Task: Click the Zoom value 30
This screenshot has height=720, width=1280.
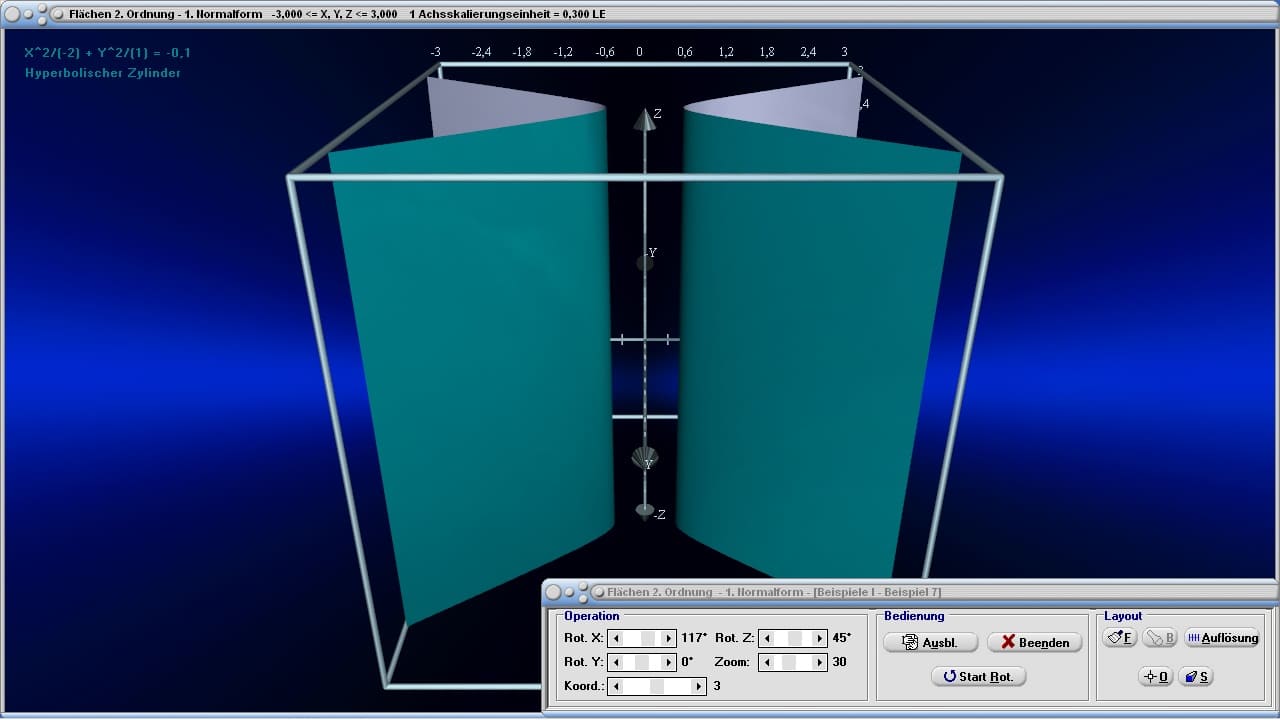Action: (x=839, y=662)
